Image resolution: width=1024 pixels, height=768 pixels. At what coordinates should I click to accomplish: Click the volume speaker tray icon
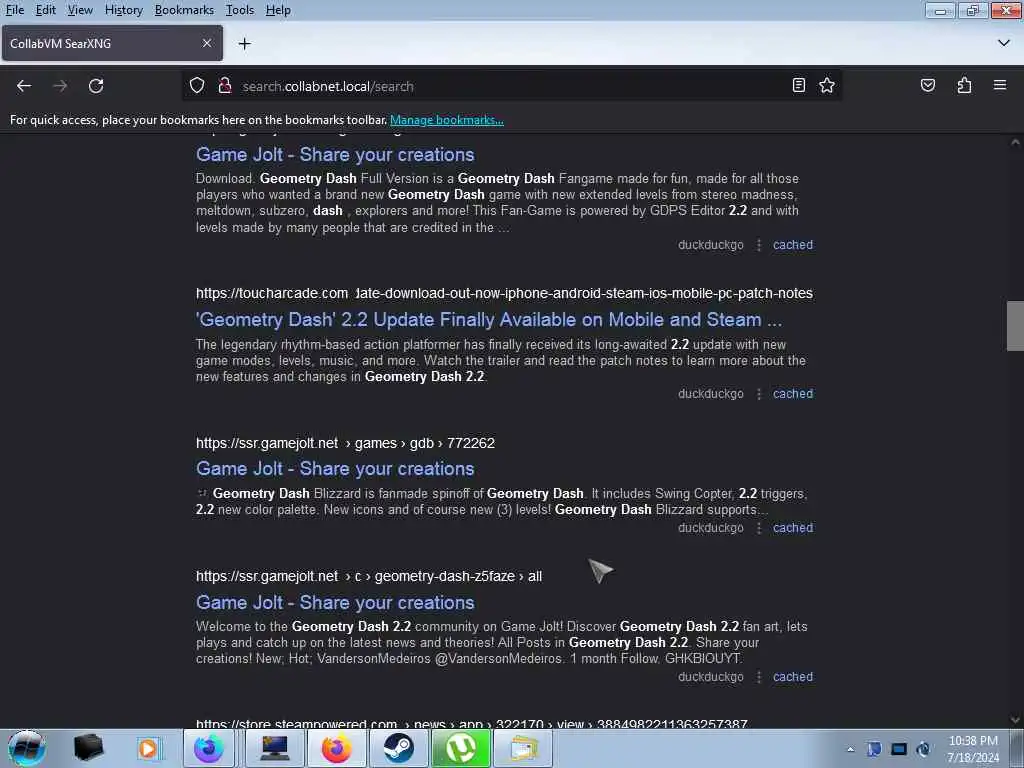tap(923, 749)
